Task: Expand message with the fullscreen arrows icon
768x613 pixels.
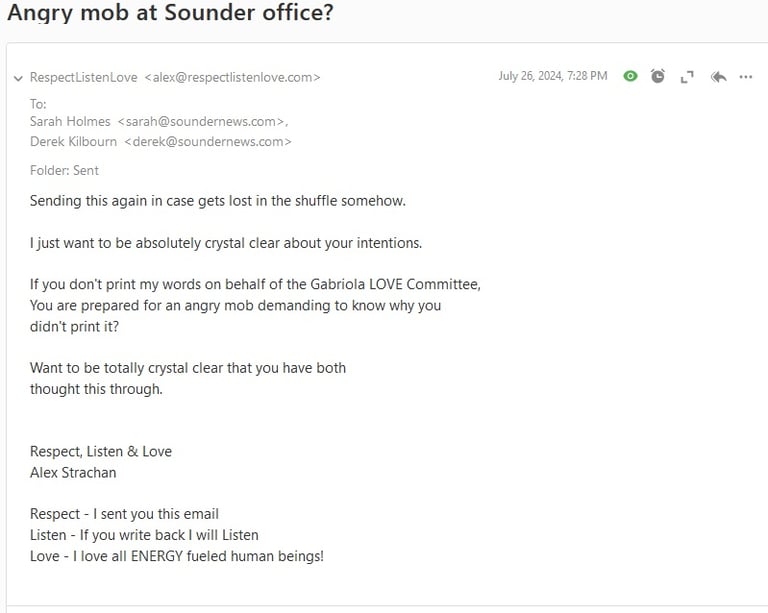Action: [687, 77]
